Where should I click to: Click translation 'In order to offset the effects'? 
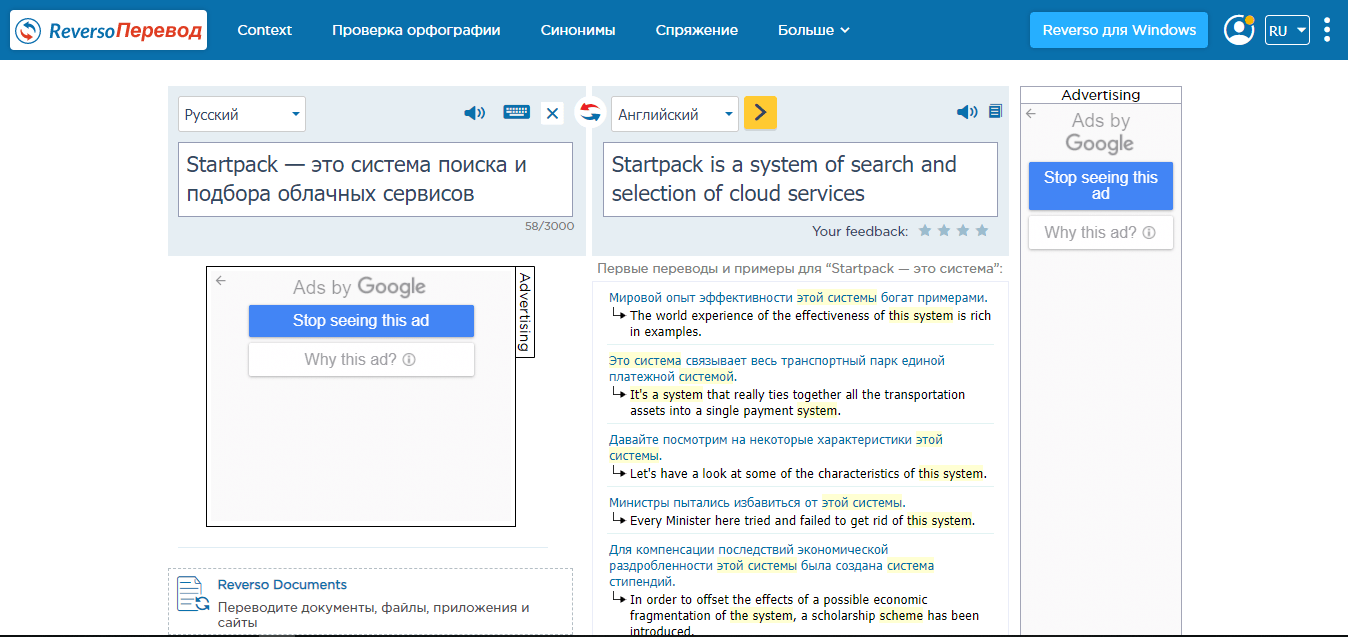pyautogui.click(x=805, y=615)
